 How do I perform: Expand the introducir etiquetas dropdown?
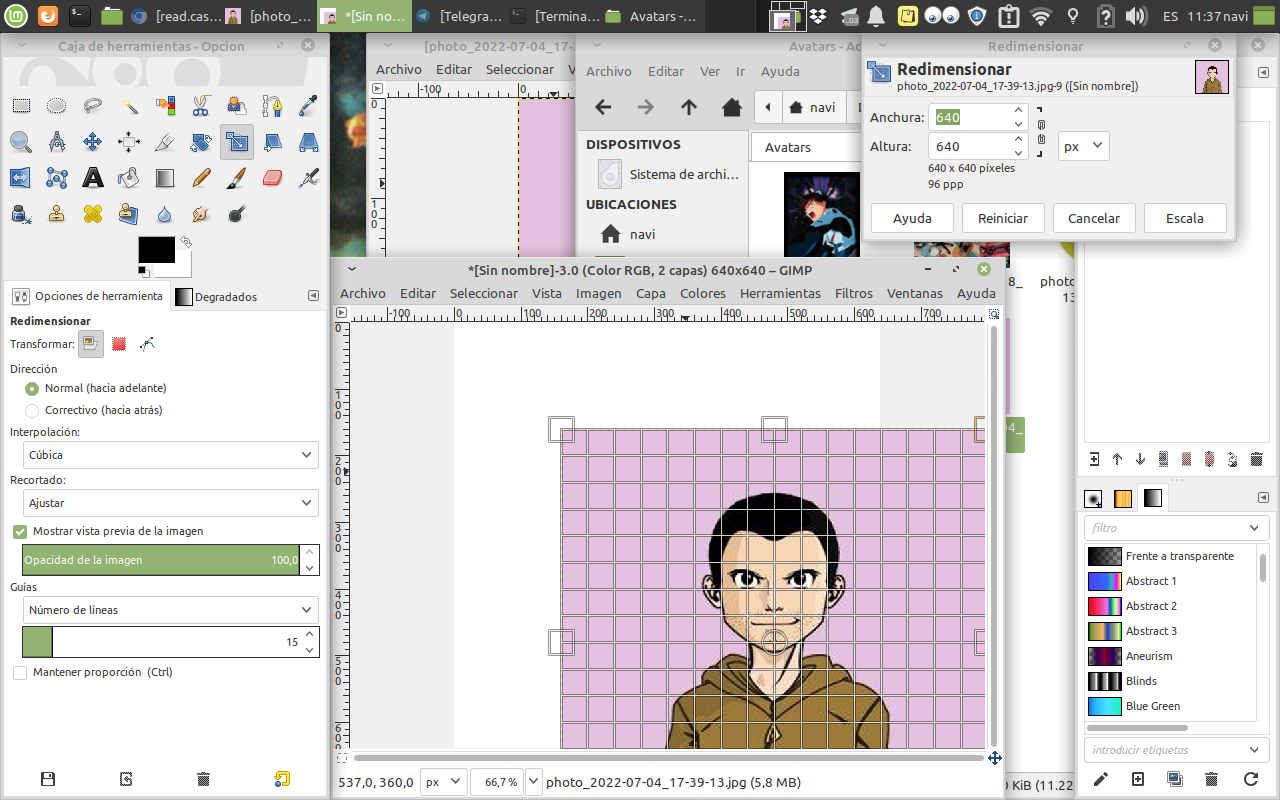pos(1176,750)
